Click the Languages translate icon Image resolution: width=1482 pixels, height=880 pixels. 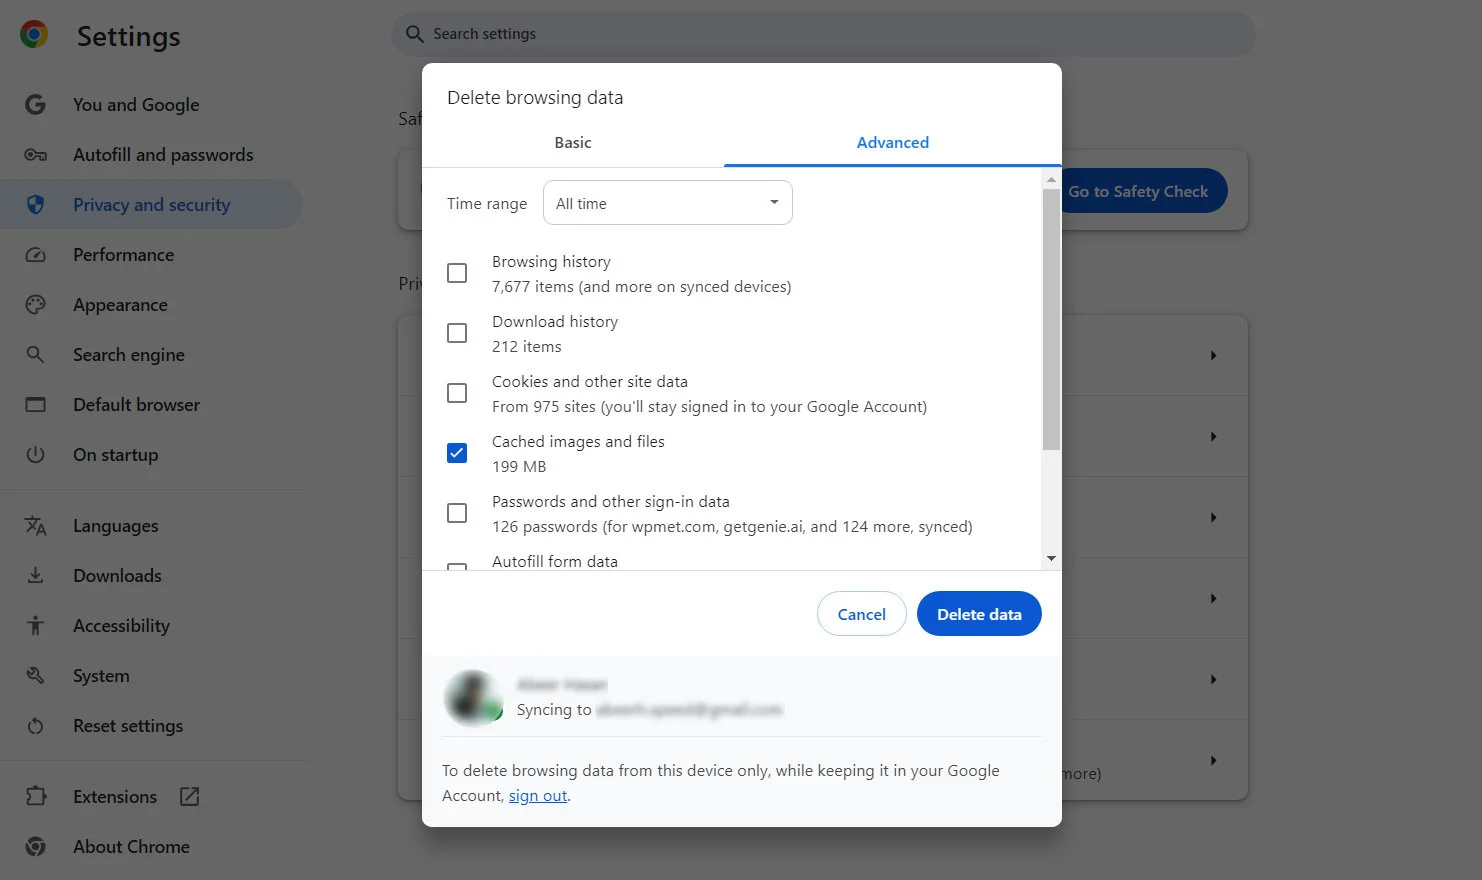pyautogui.click(x=36, y=526)
